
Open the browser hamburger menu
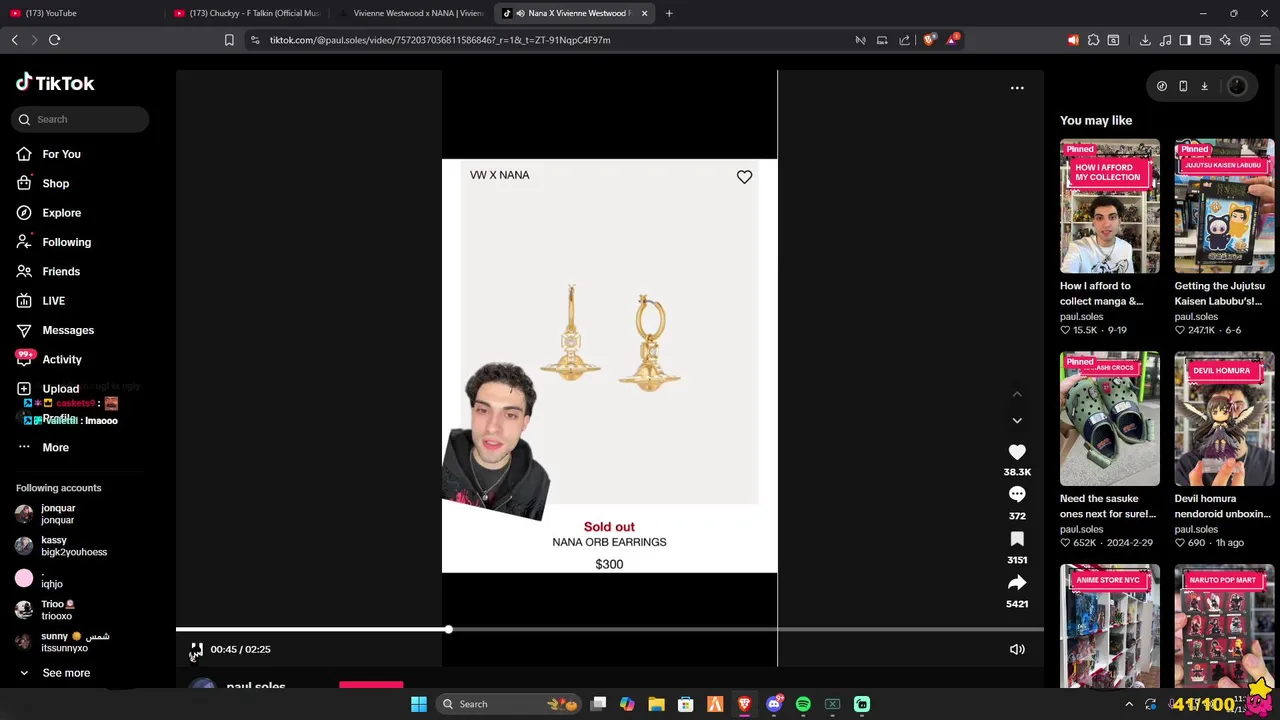(x=1265, y=40)
